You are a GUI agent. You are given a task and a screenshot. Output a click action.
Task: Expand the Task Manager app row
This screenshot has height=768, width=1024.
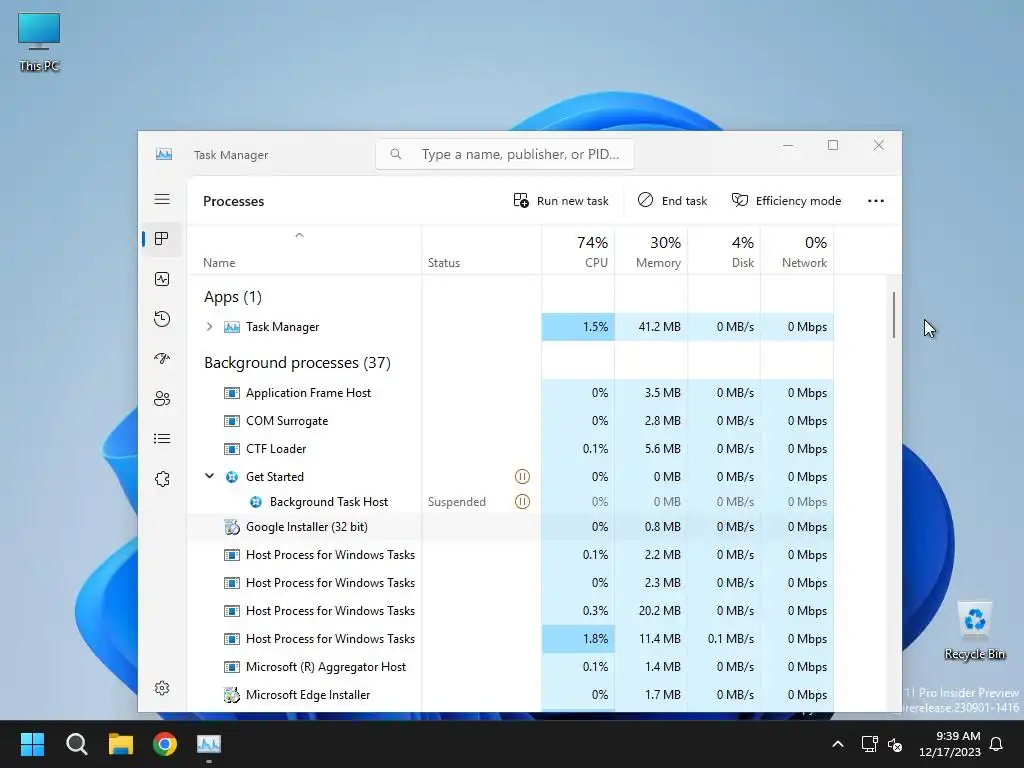(209, 327)
